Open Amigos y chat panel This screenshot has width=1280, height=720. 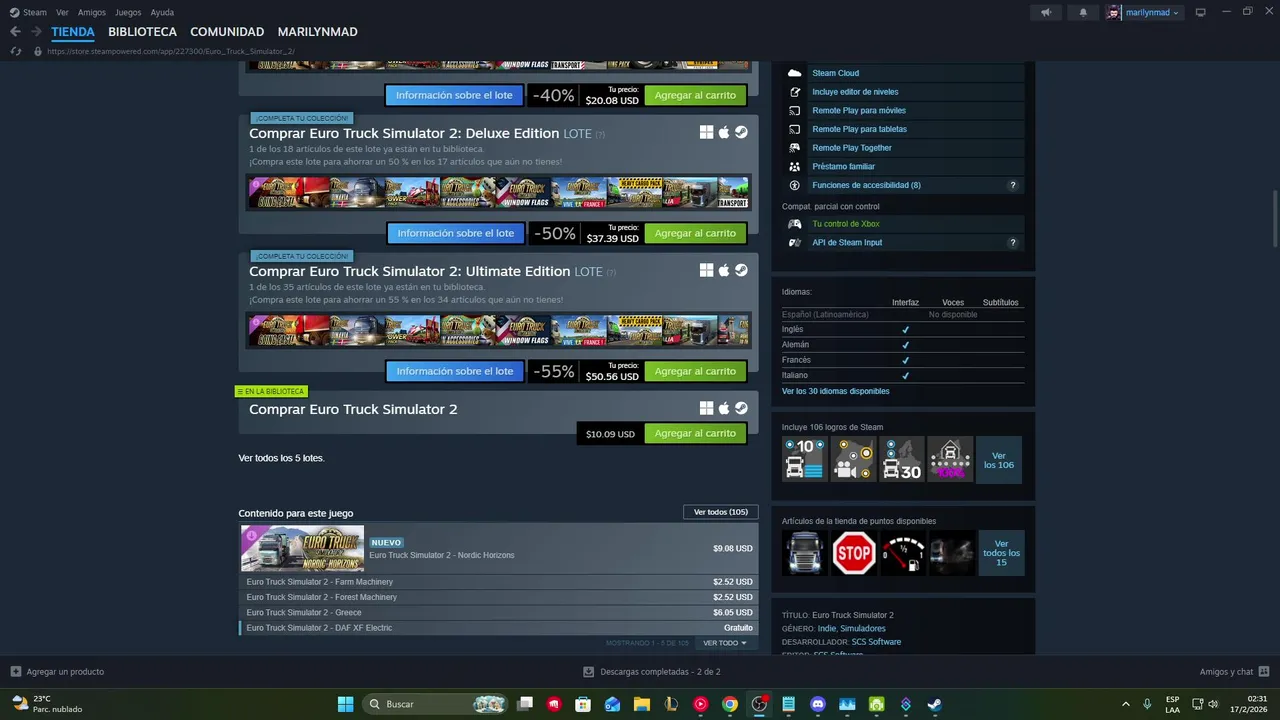(x=1234, y=672)
